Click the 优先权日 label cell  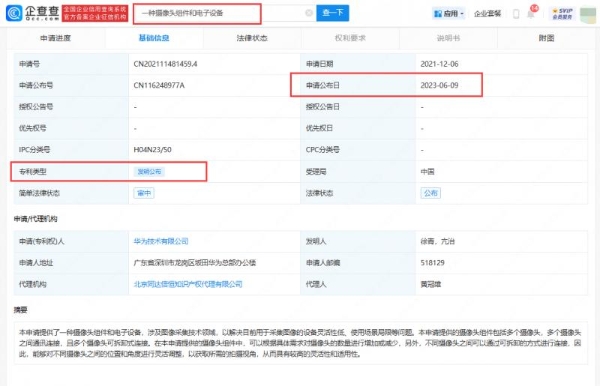[x=358, y=128]
